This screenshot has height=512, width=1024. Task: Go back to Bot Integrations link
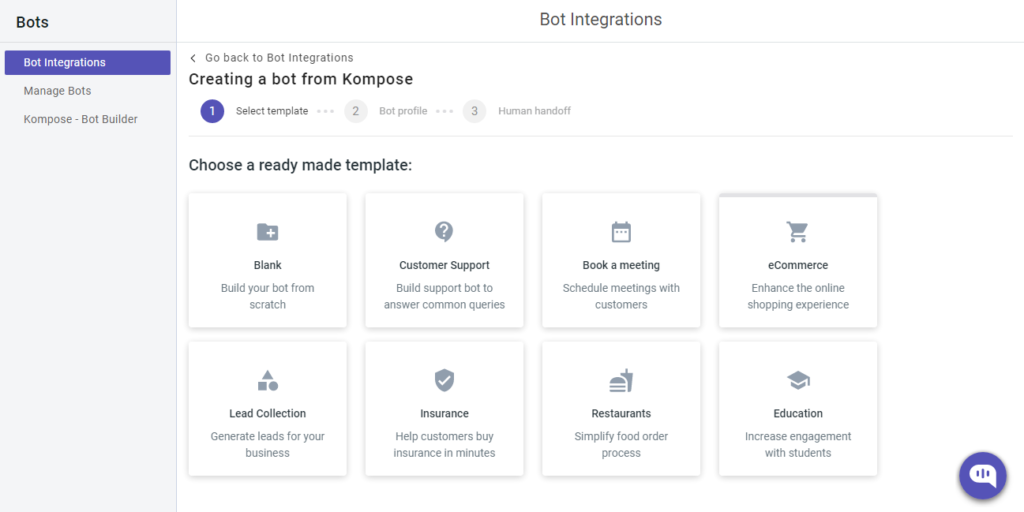(x=279, y=57)
